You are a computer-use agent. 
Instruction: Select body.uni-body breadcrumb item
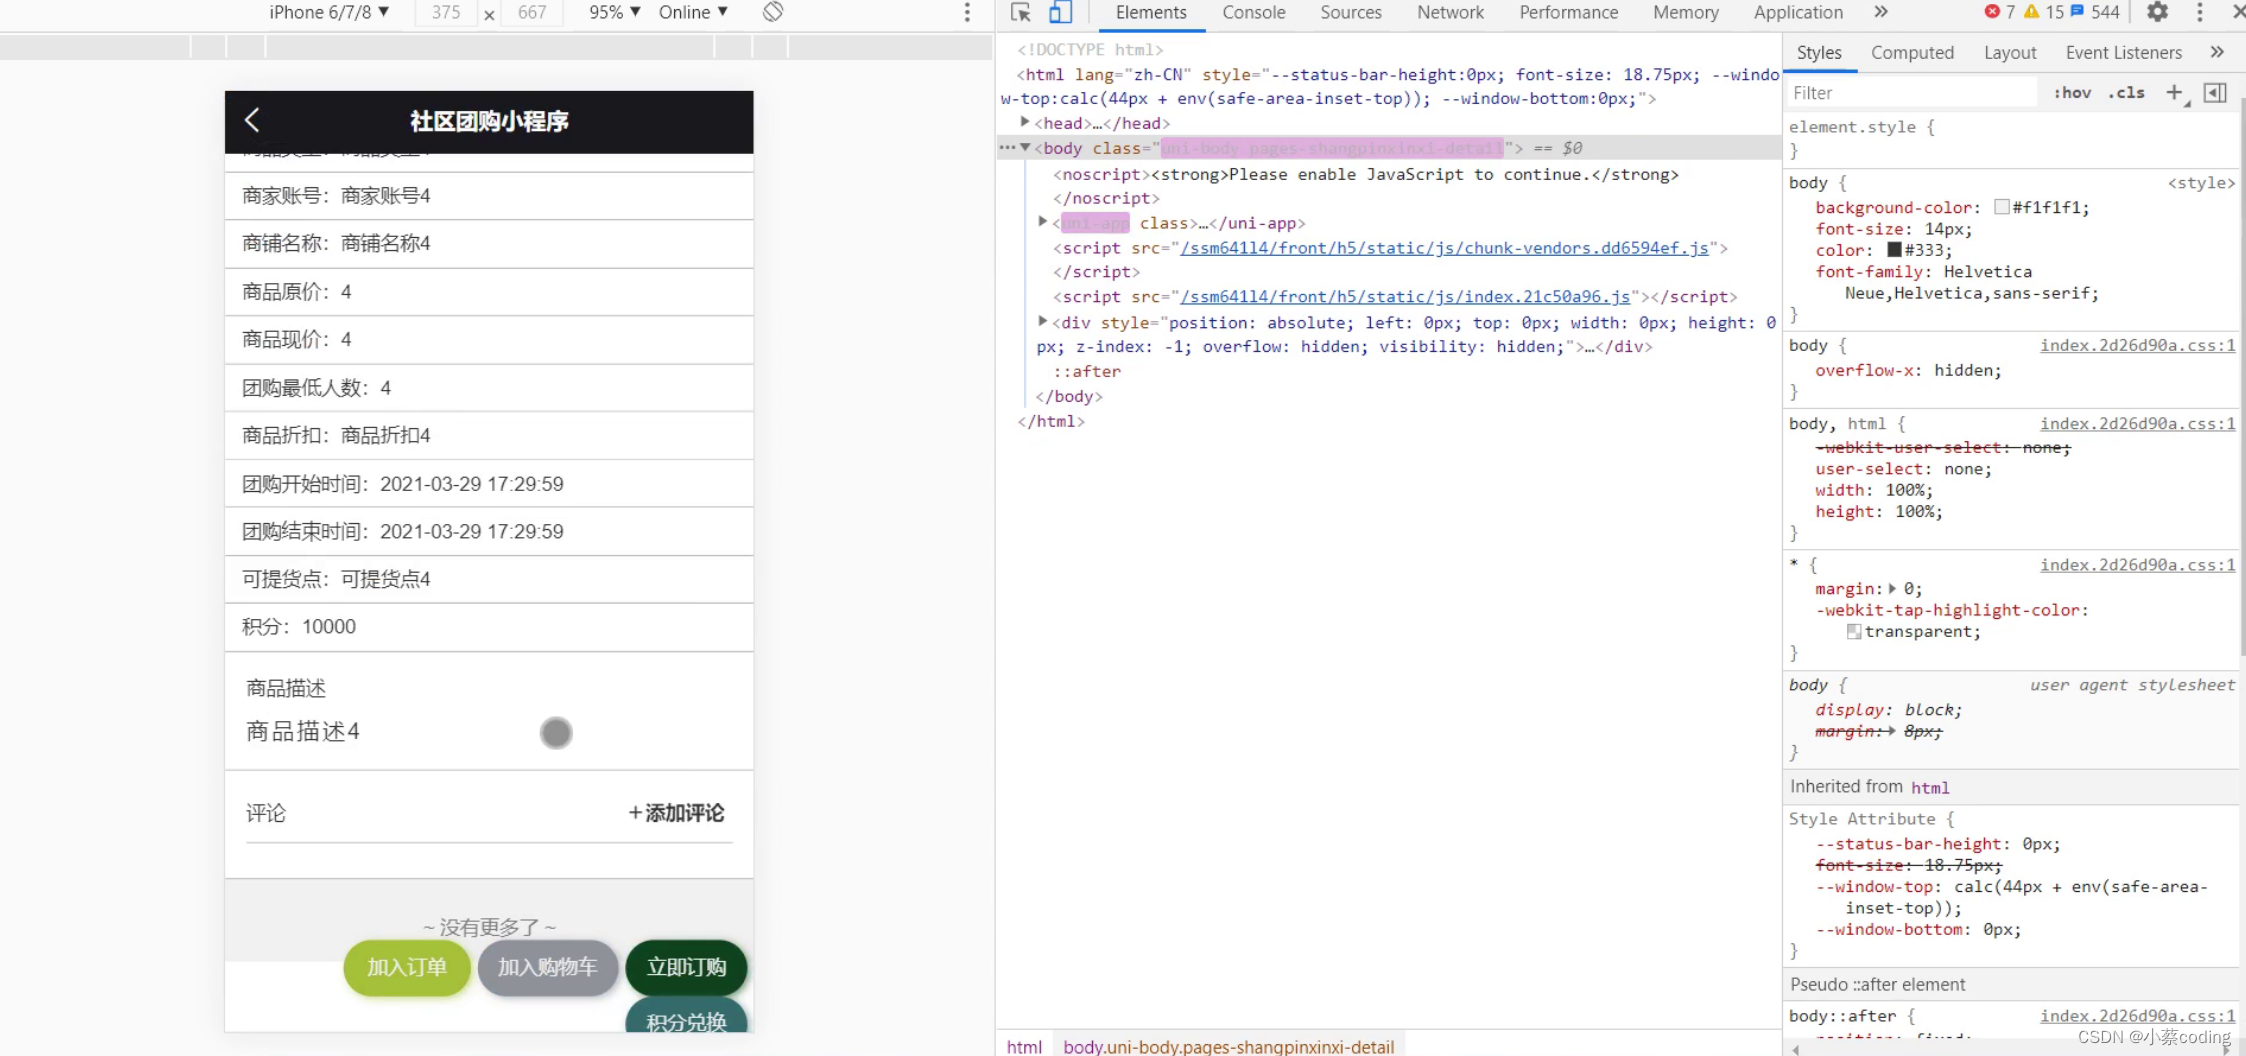pyautogui.click(x=1228, y=1046)
